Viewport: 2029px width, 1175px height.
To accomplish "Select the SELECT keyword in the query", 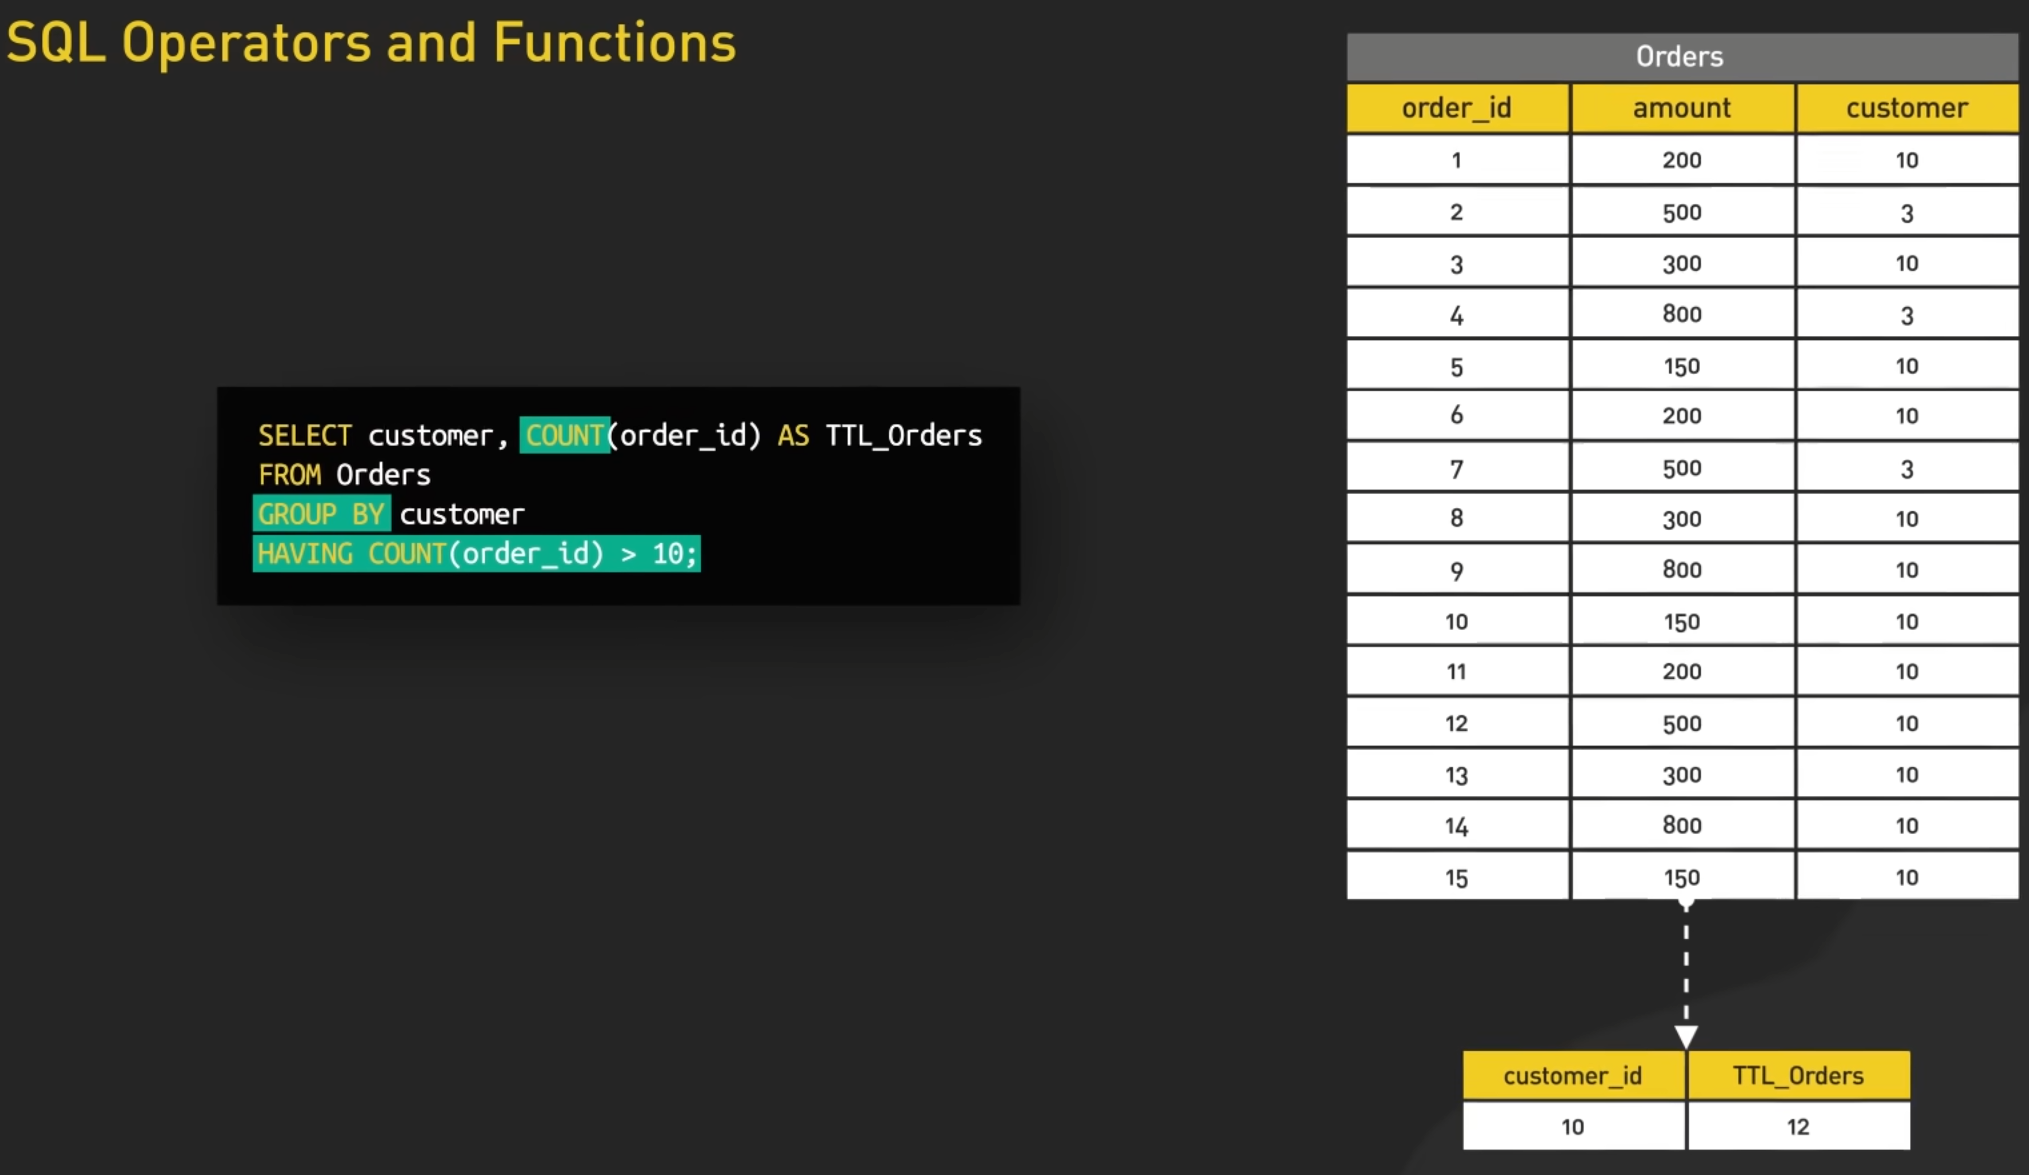I will (x=305, y=436).
